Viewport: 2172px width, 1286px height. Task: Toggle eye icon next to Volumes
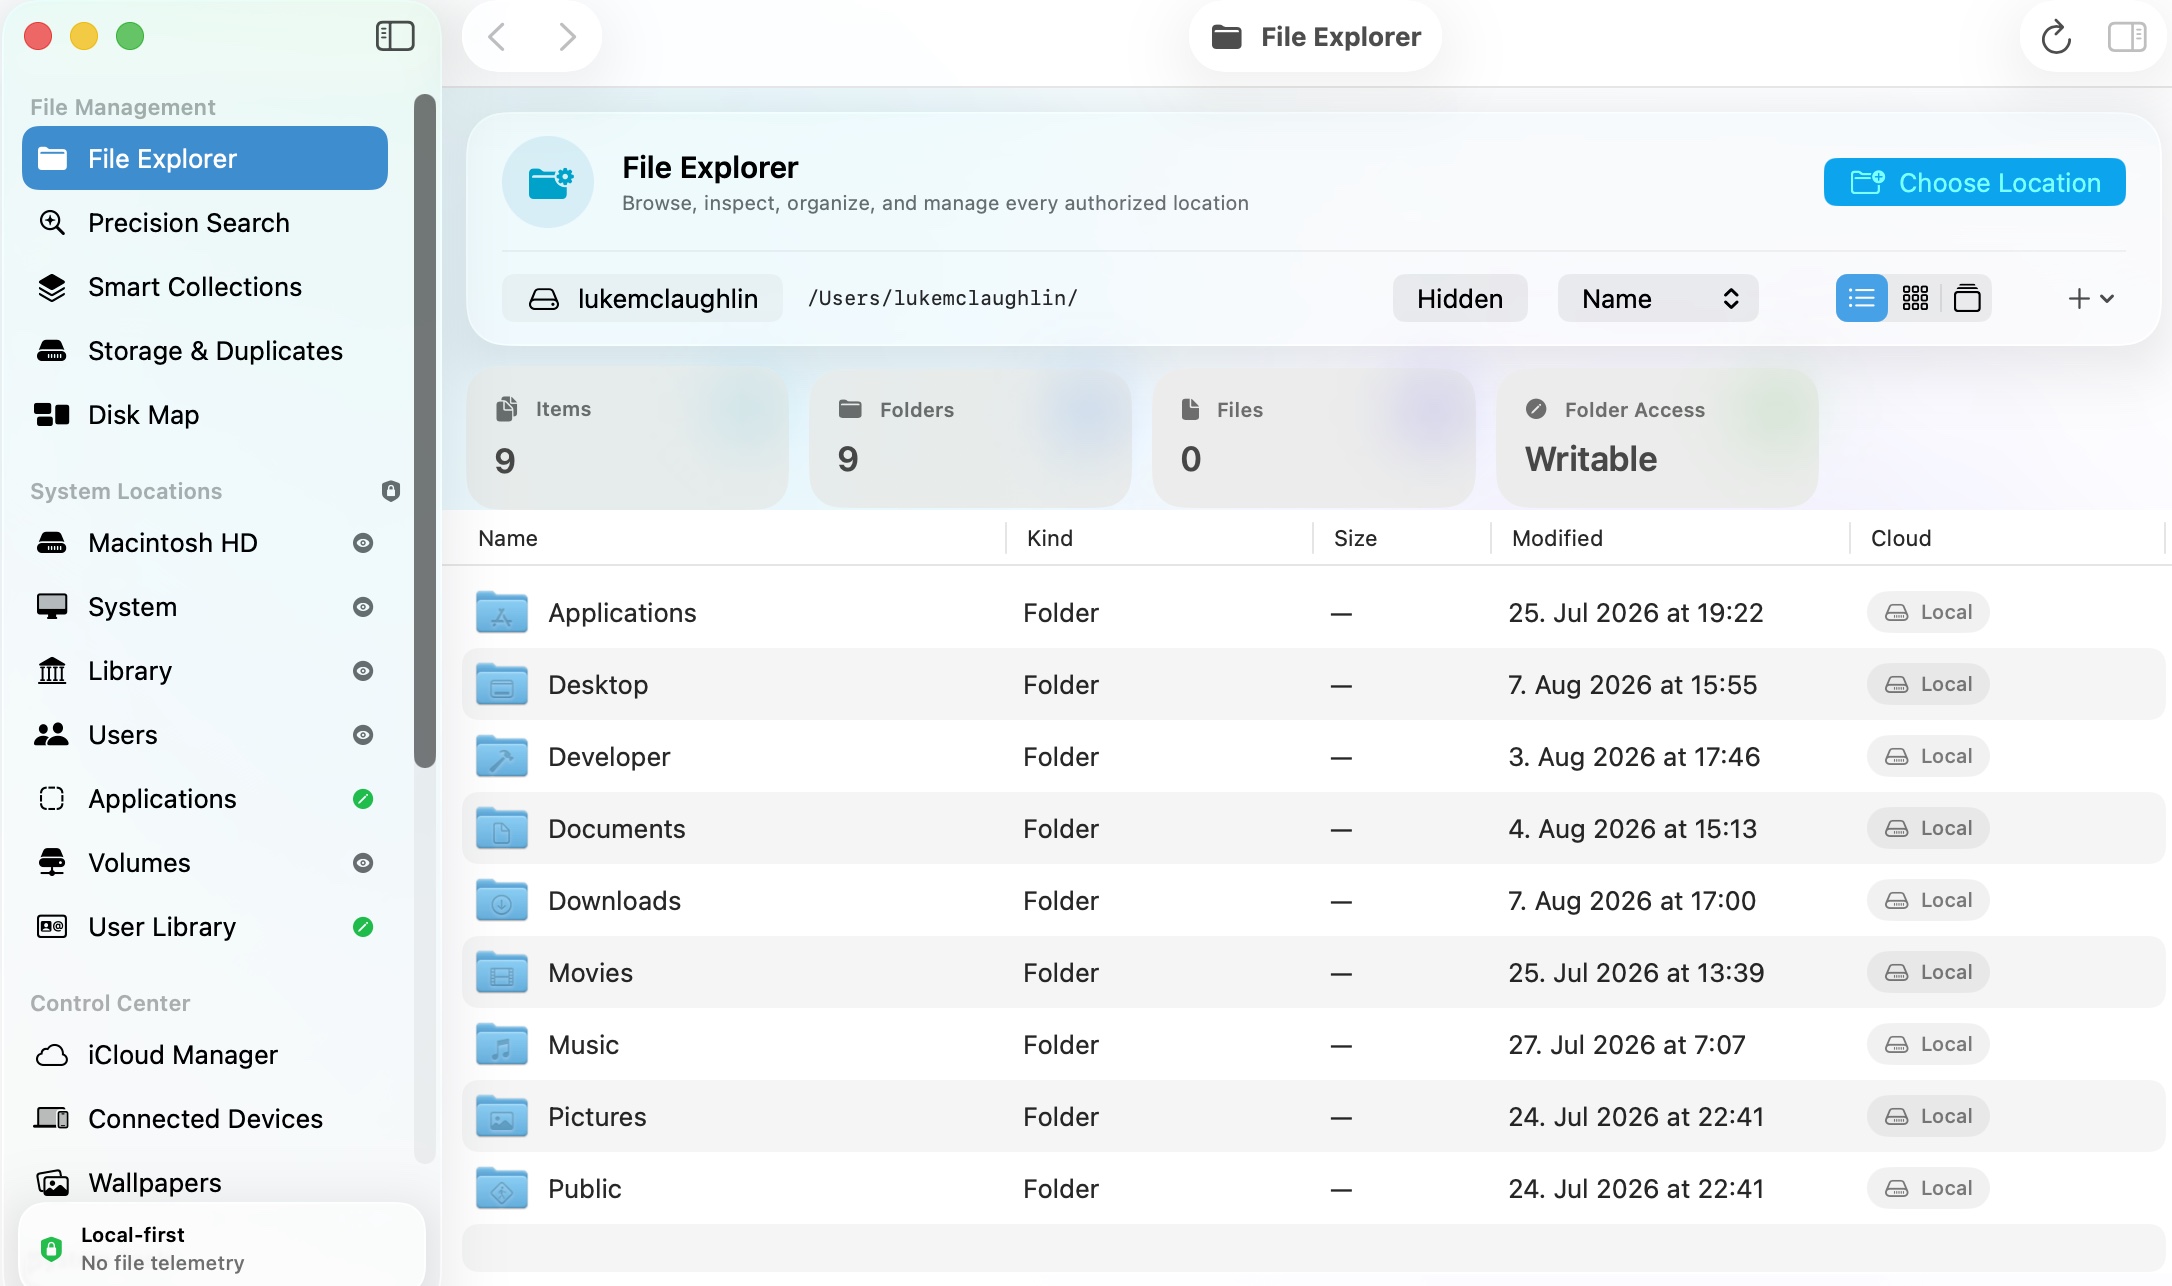[363, 863]
